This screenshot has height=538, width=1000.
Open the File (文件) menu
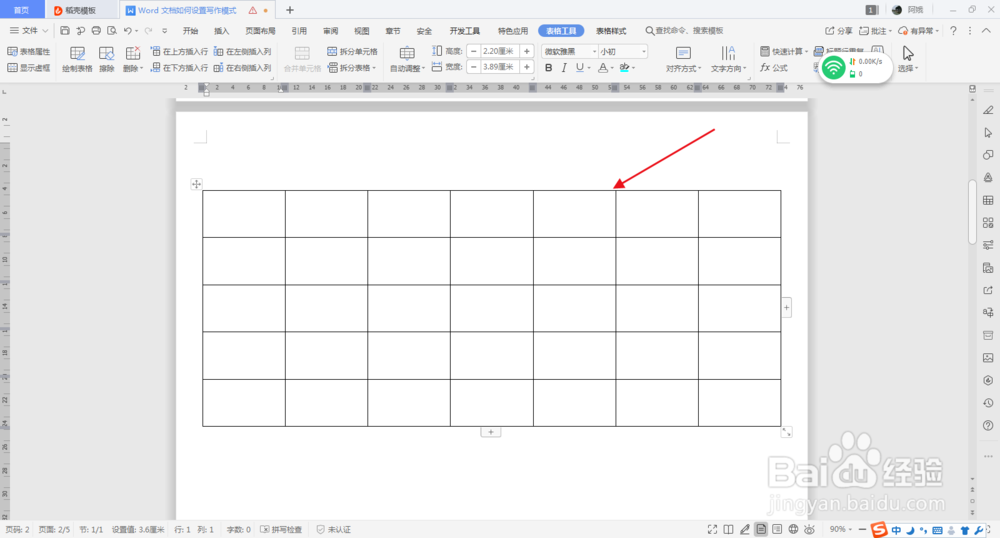coord(29,31)
